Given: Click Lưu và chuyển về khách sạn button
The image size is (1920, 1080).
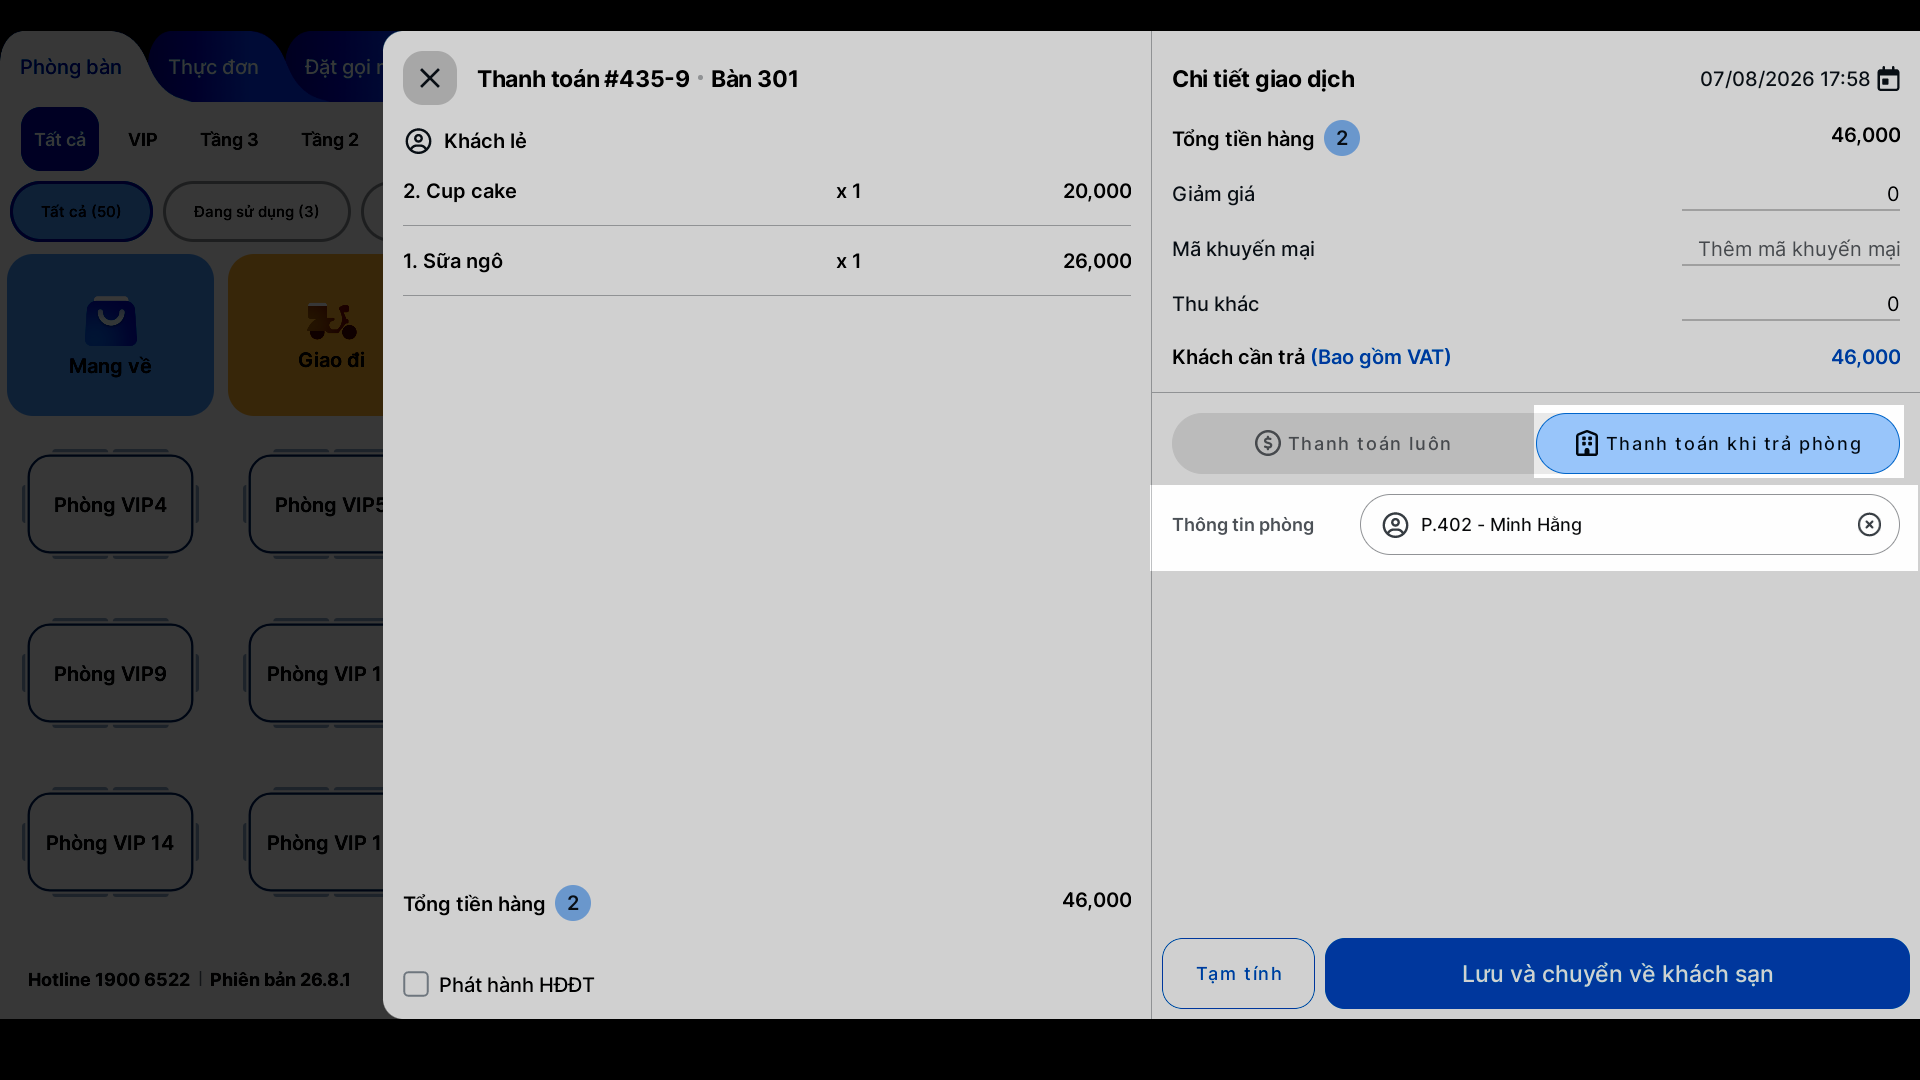Looking at the screenshot, I should [x=1617, y=973].
